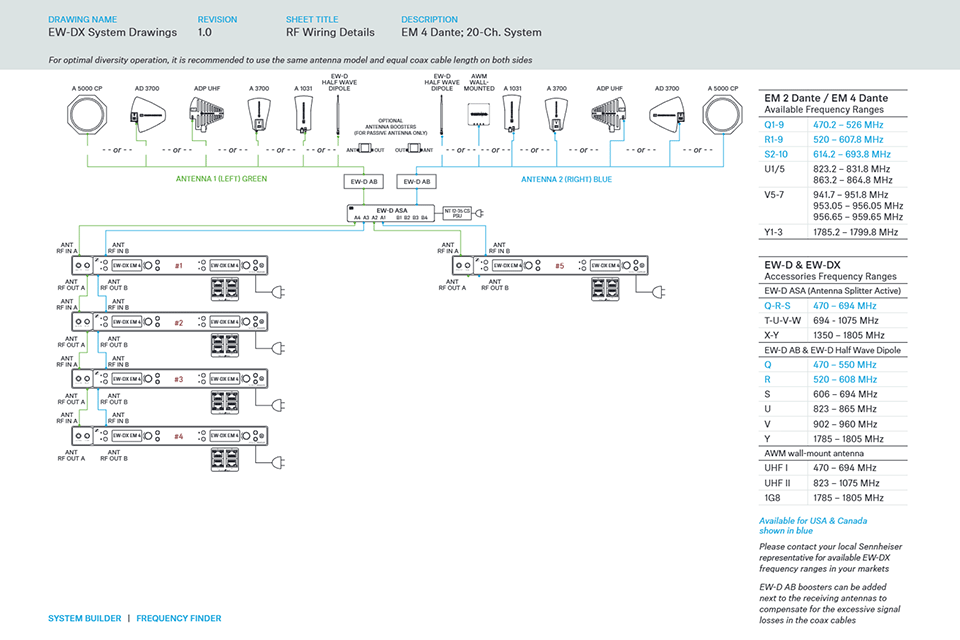Click the power plug of receiver #2
The width and height of the screenshot is (960, 640).
tap(279, 348)
